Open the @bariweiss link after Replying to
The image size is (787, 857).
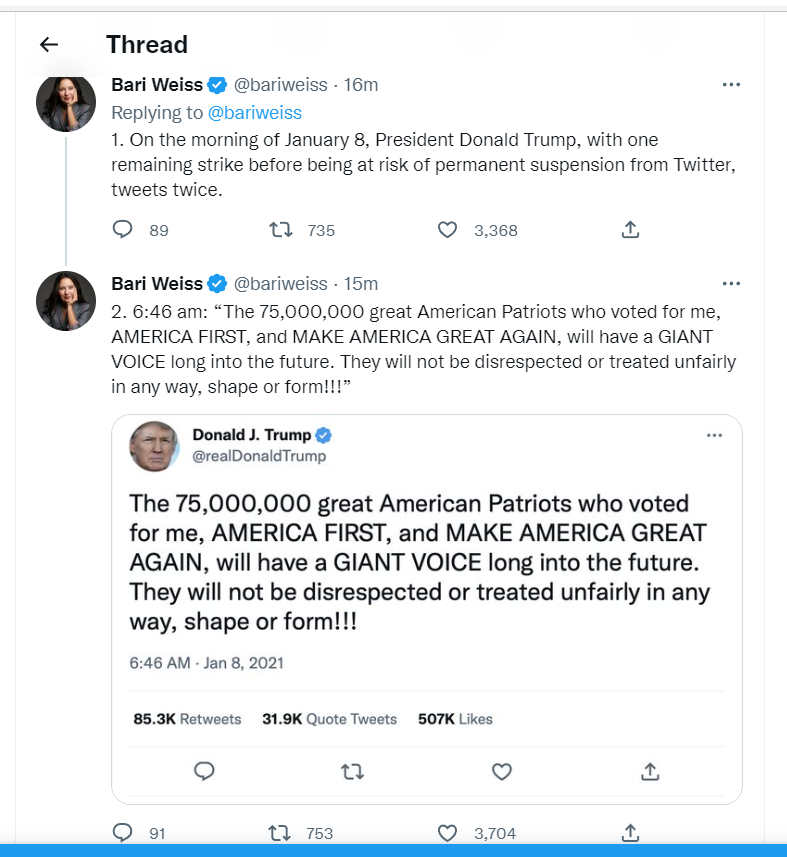click(255, 112)
